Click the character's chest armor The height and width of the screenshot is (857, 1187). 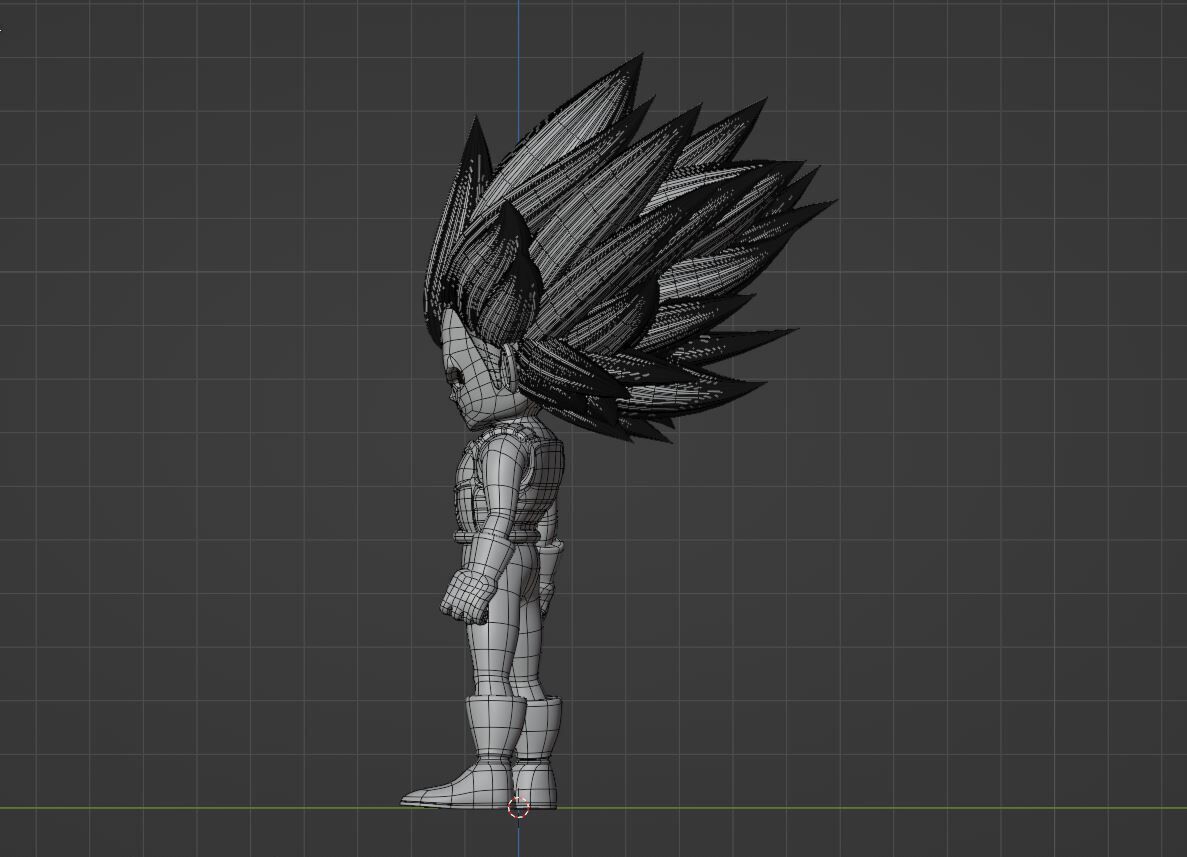(x=511, y=481)
